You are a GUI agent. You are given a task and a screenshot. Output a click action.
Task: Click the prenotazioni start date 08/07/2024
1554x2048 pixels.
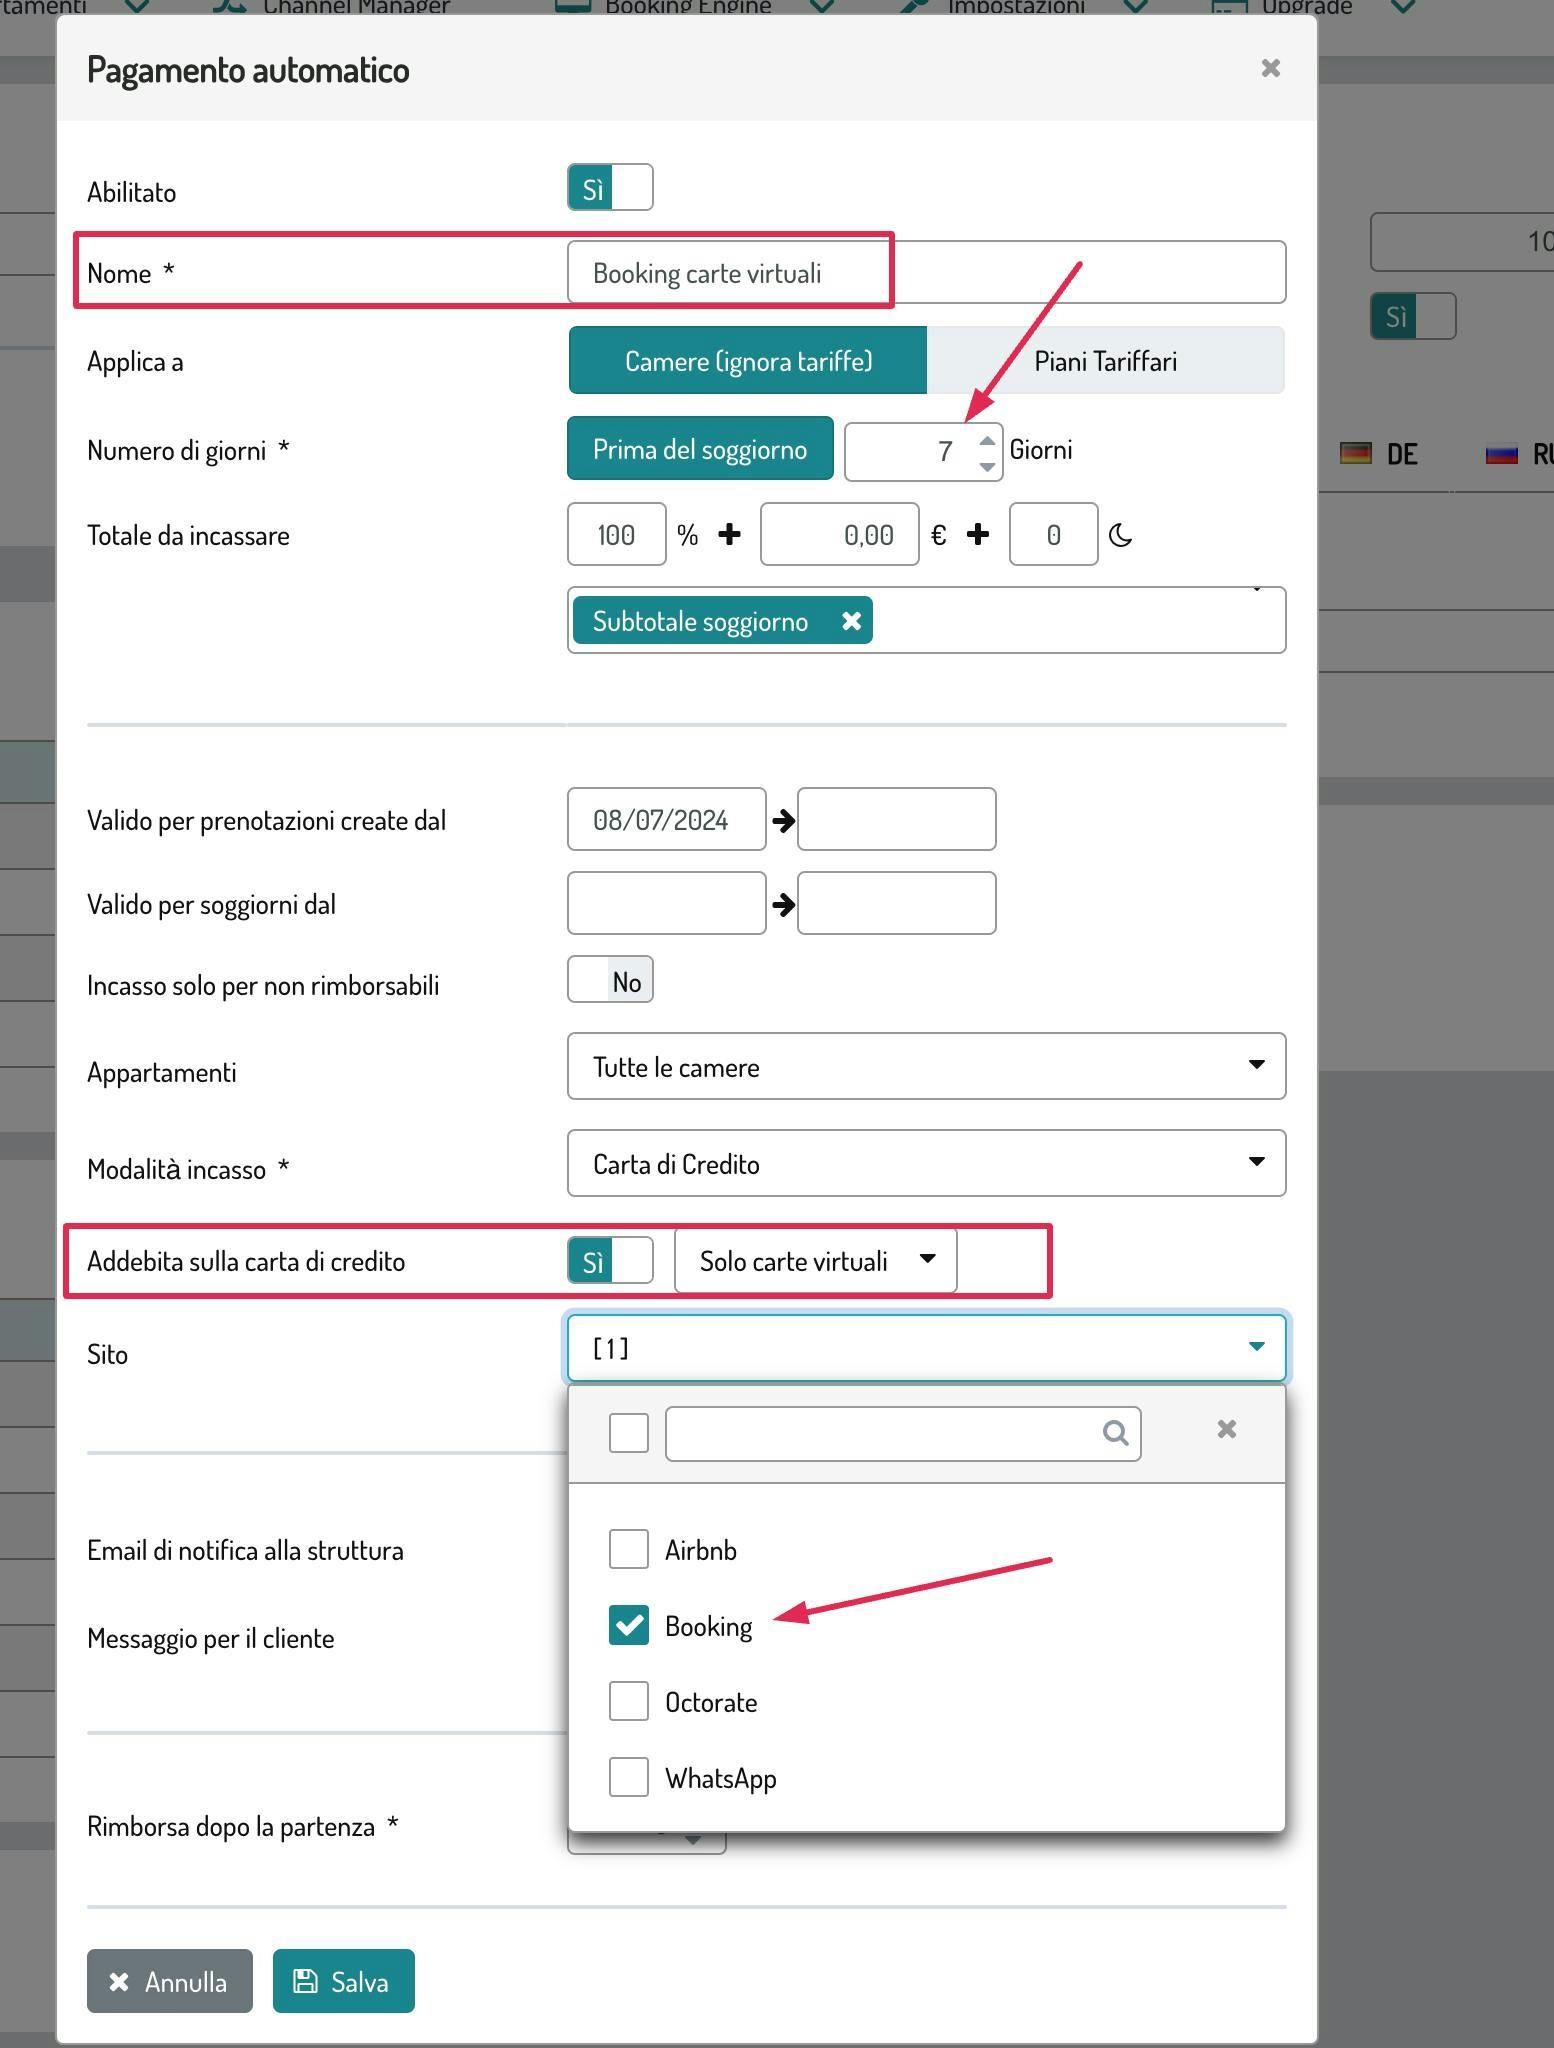pyautogui.click(x=666, y=819)
